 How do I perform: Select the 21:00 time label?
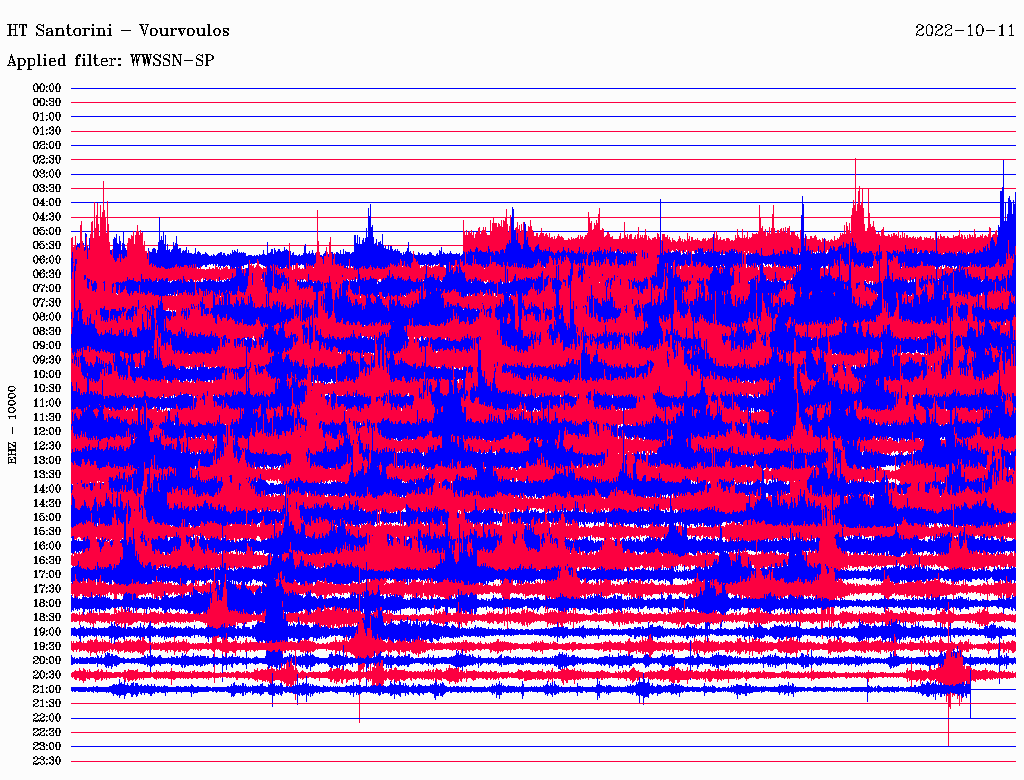click(47, 690)
